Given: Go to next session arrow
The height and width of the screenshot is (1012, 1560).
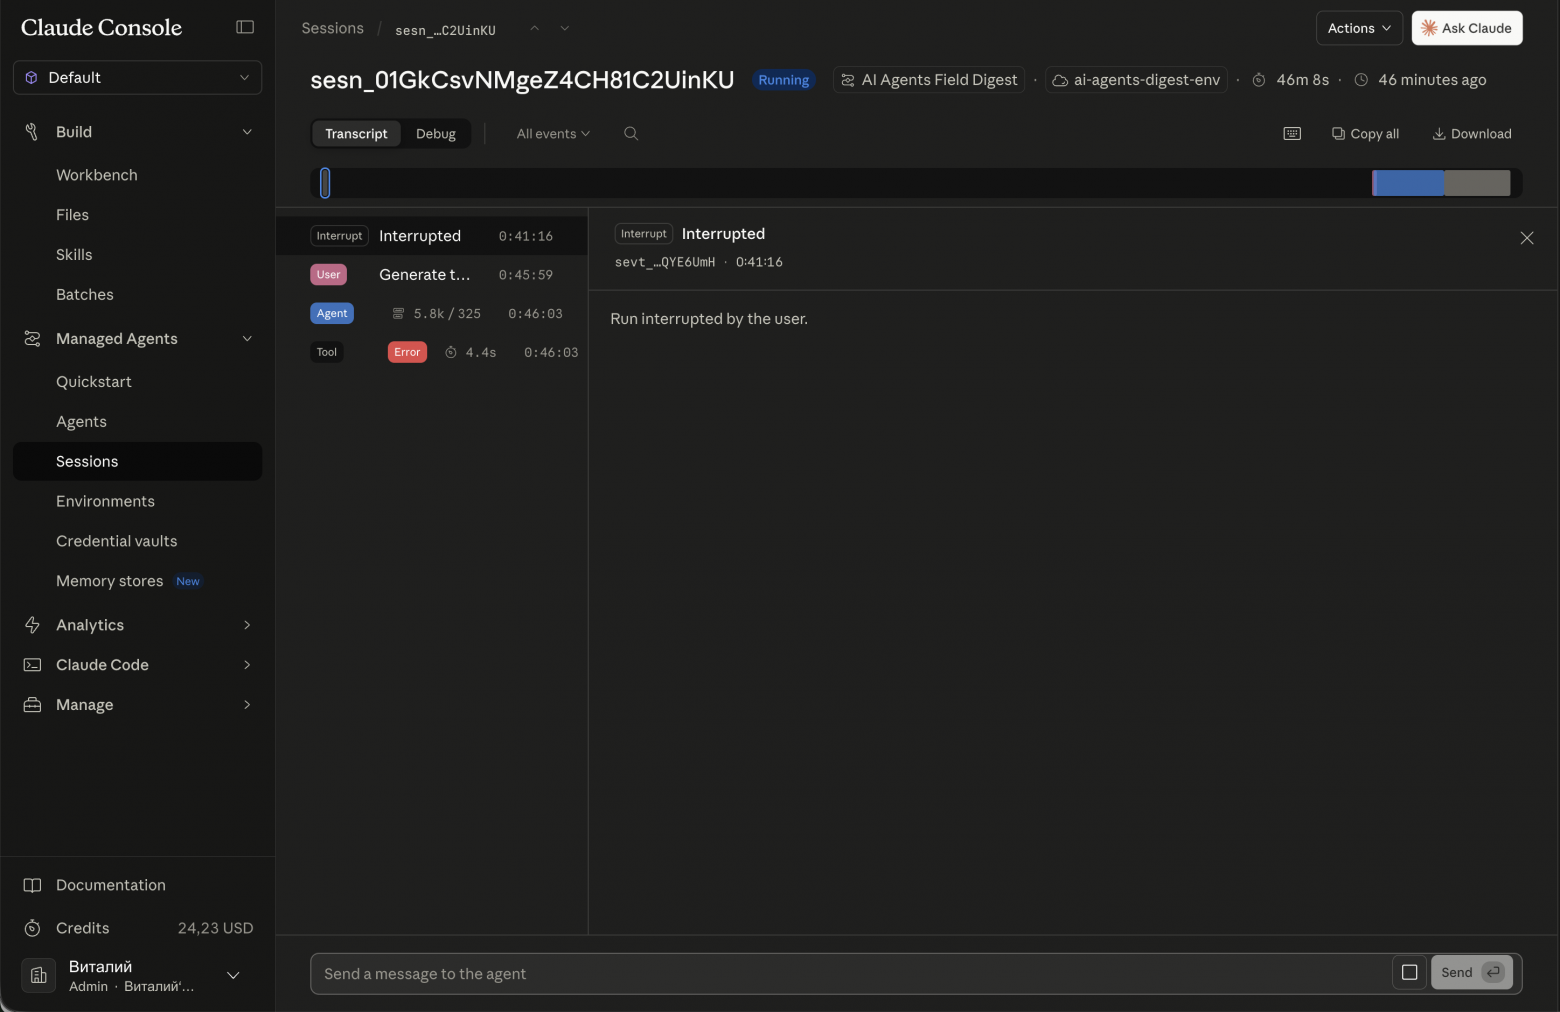Looking at the screenshot, I should 565,28.
